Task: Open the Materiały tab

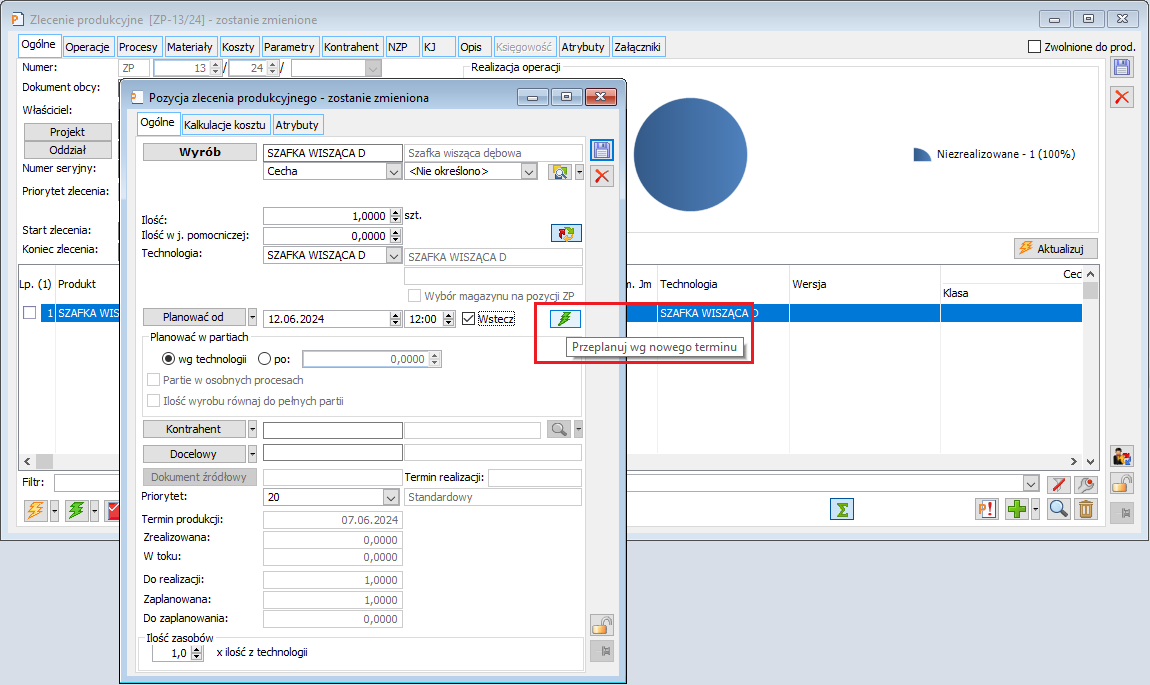Action: [x=189, y=47]
